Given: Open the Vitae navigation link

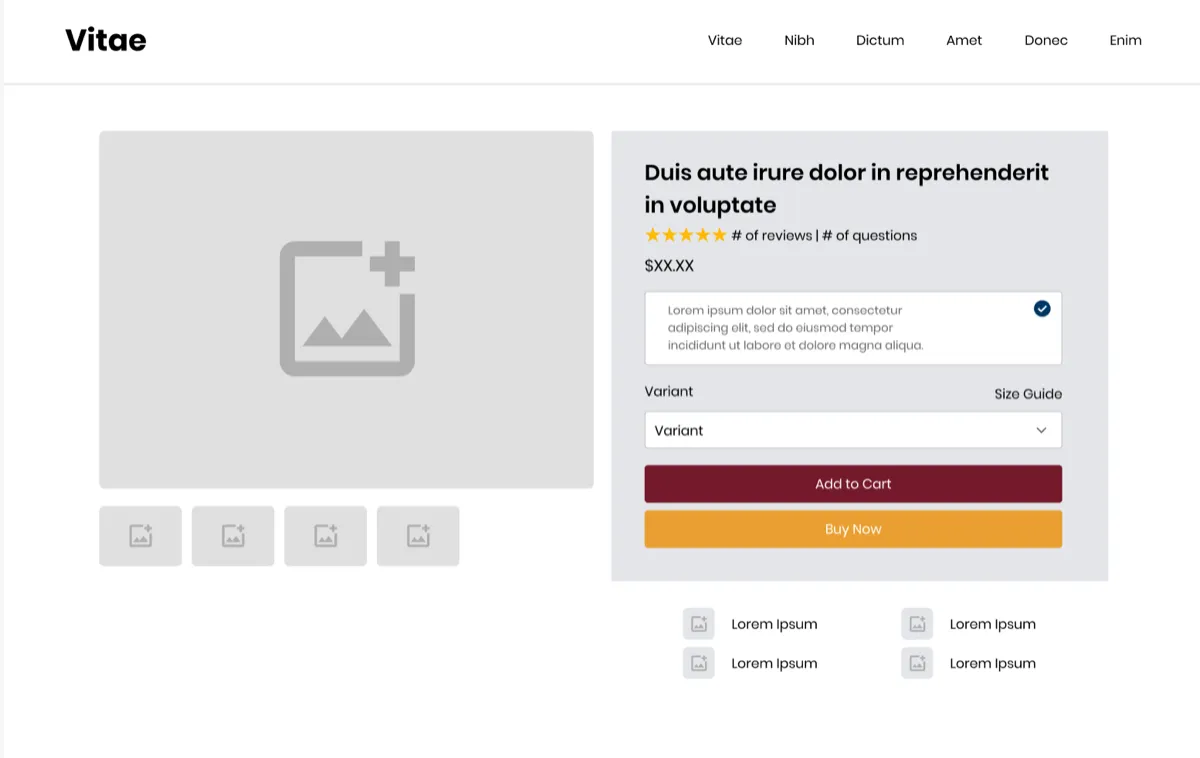Looking at the screenshot, I should (x=725, y=41).
